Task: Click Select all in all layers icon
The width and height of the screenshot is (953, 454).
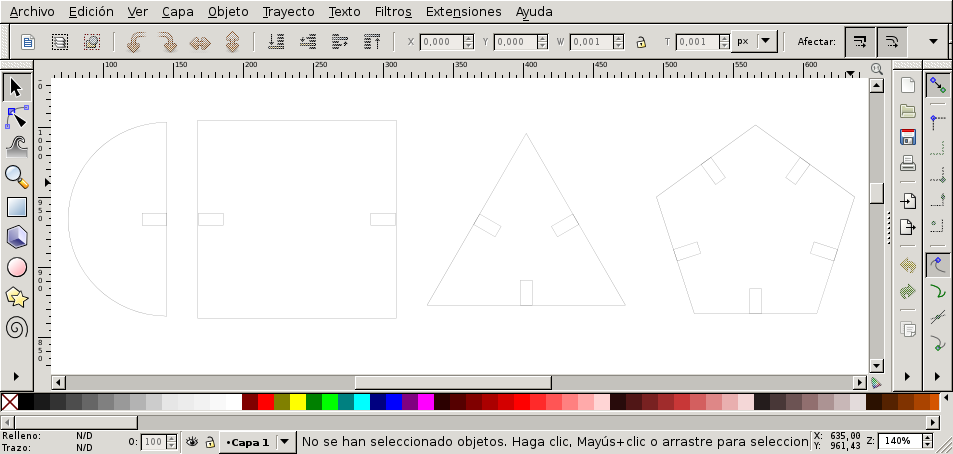Action: tap(60, 42)
